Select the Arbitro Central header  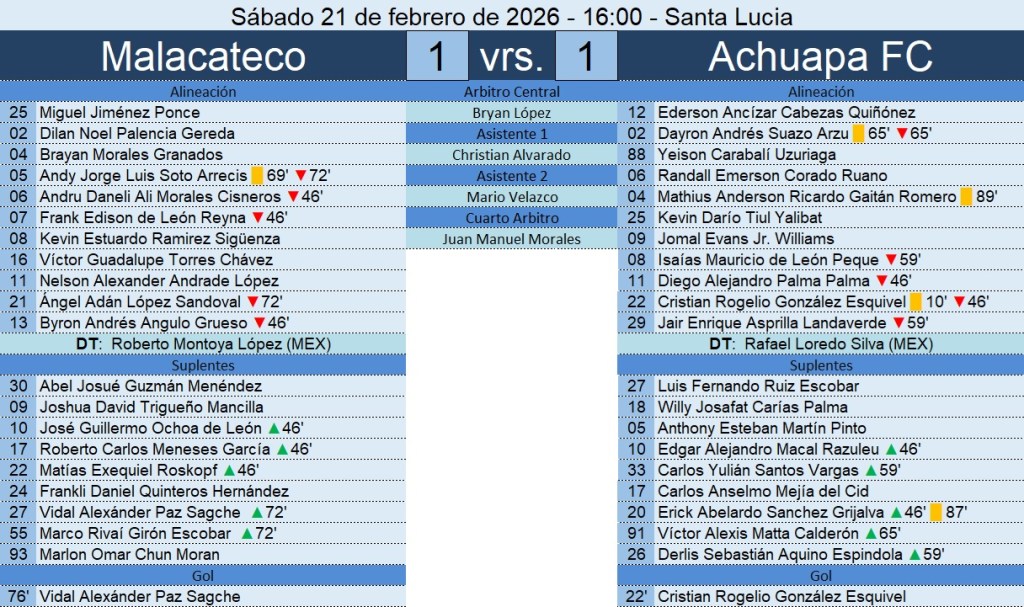click(x=512, y=92)
